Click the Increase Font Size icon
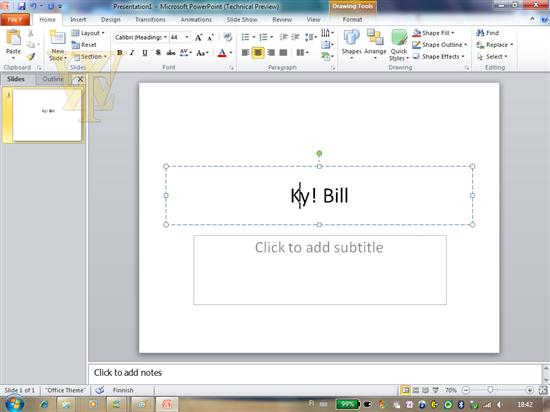This screenshot has height=412, width=550. click(x=198, y=38)
